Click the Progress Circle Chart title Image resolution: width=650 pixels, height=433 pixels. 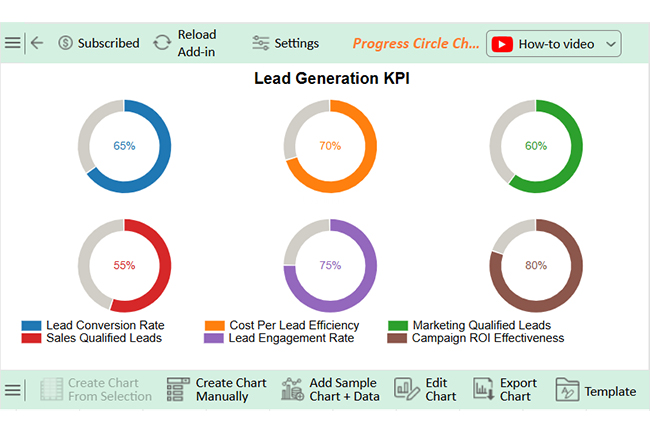click(x=416, y=44)
